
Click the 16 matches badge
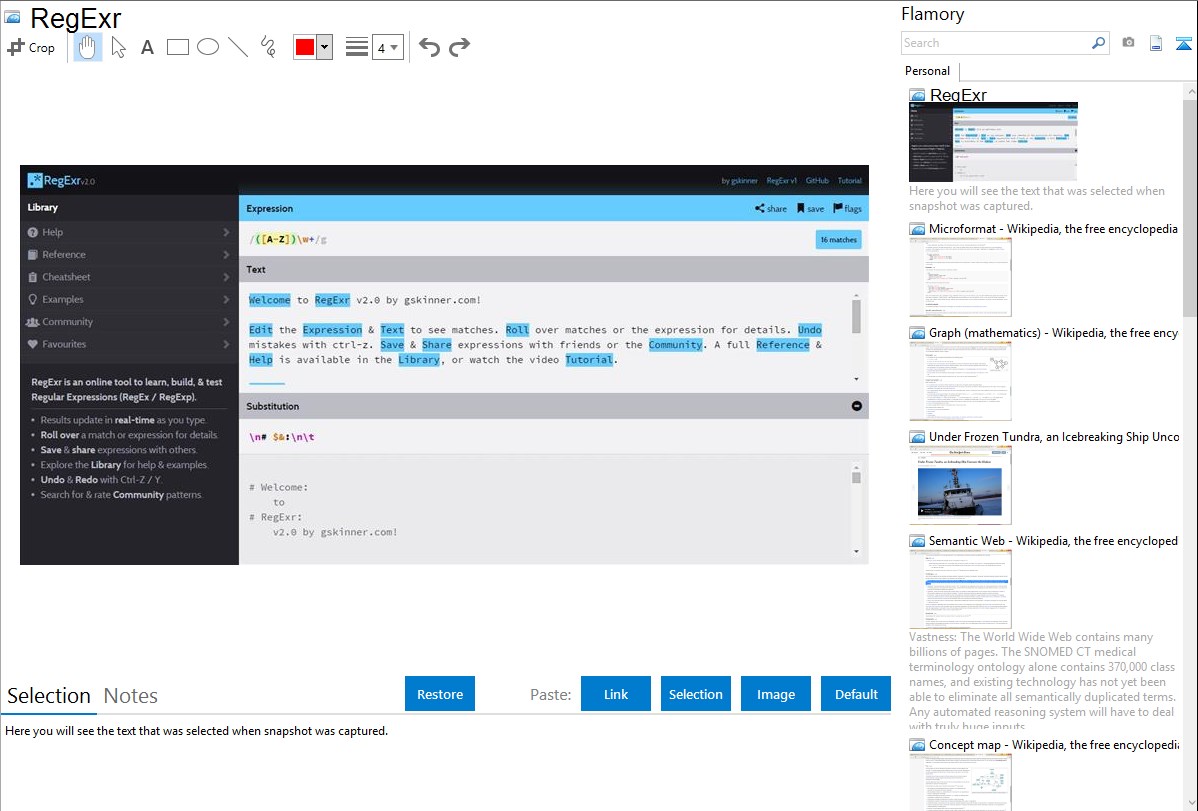(x=838, y=240)
